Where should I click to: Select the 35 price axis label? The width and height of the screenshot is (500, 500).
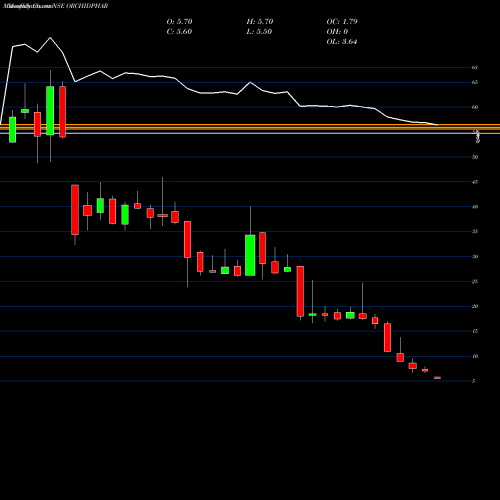pos(475,232)
